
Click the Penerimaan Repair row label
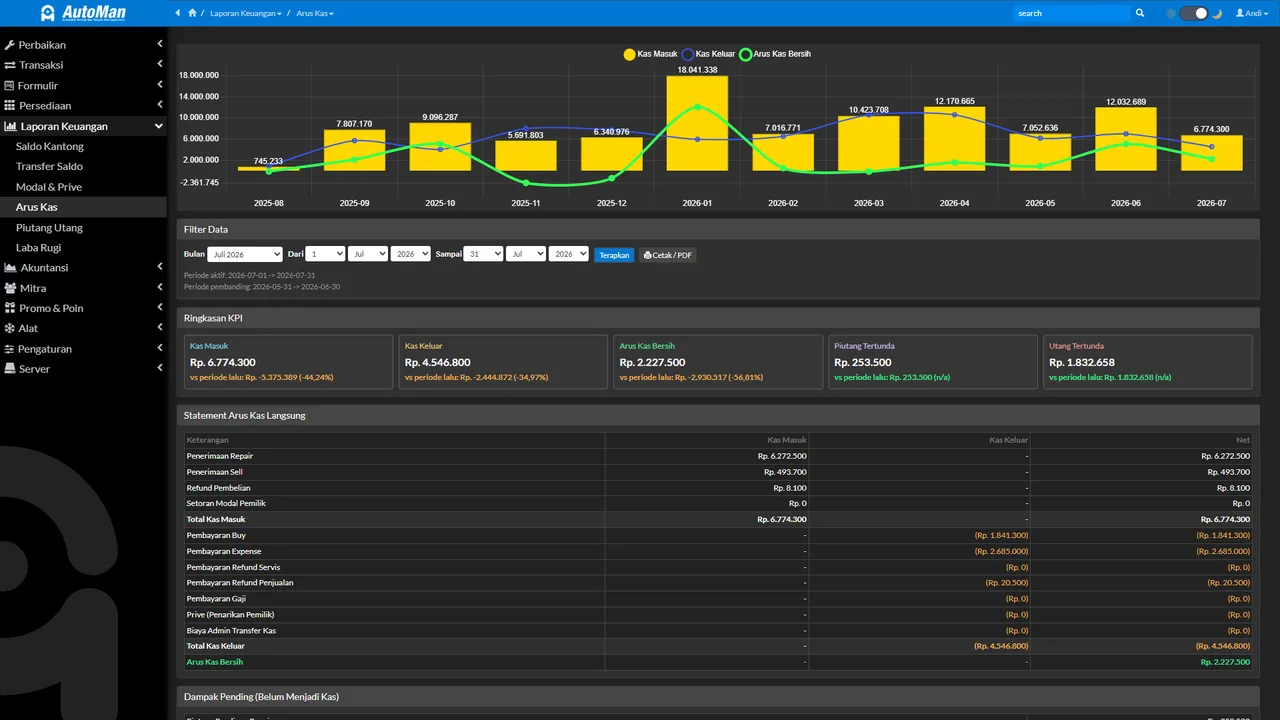click(x=220, y=456)
